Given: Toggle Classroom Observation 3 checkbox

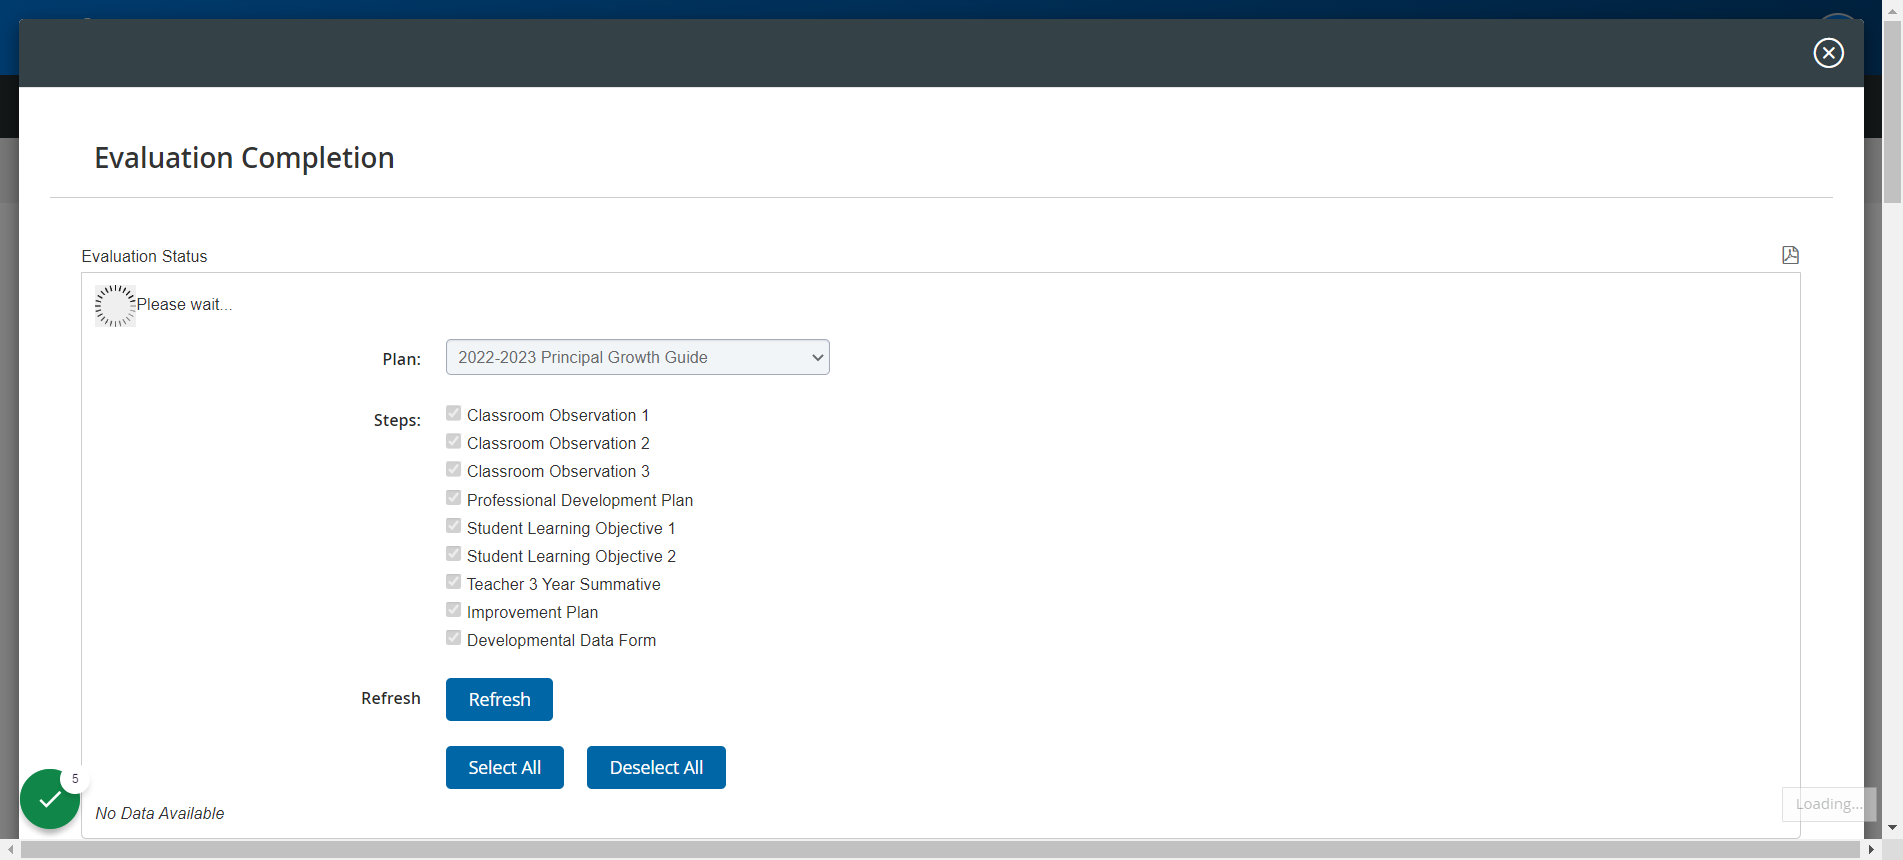Looking at the screenshot, I should pos(454,469).
